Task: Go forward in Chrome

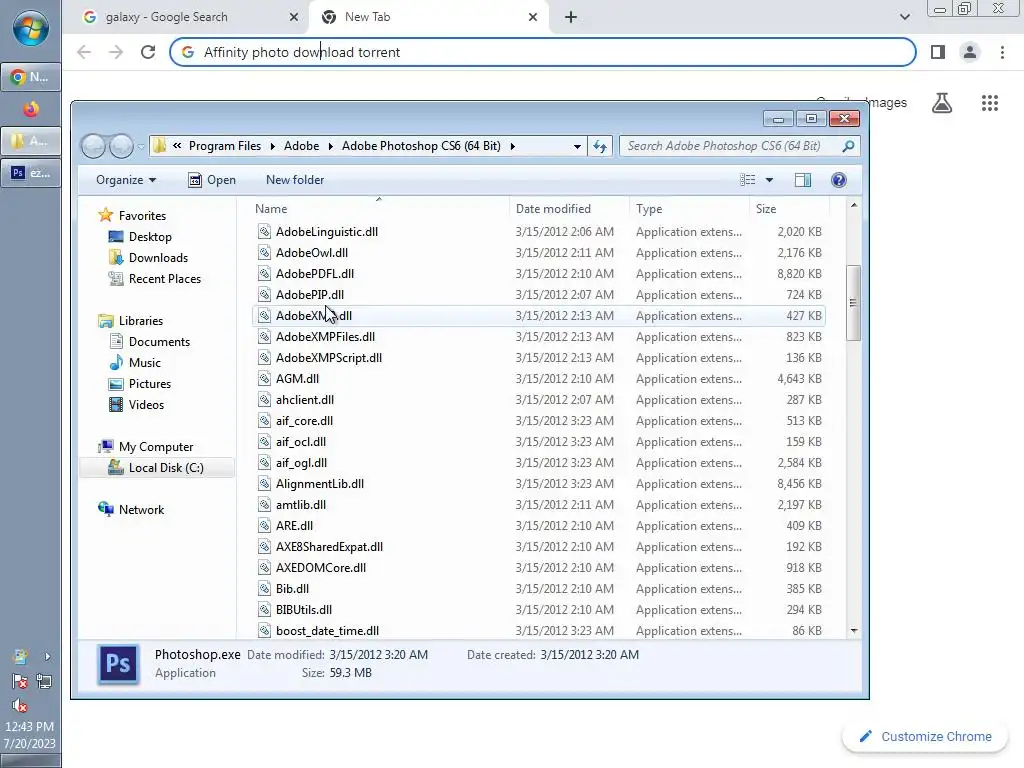Action: [116, 52]
